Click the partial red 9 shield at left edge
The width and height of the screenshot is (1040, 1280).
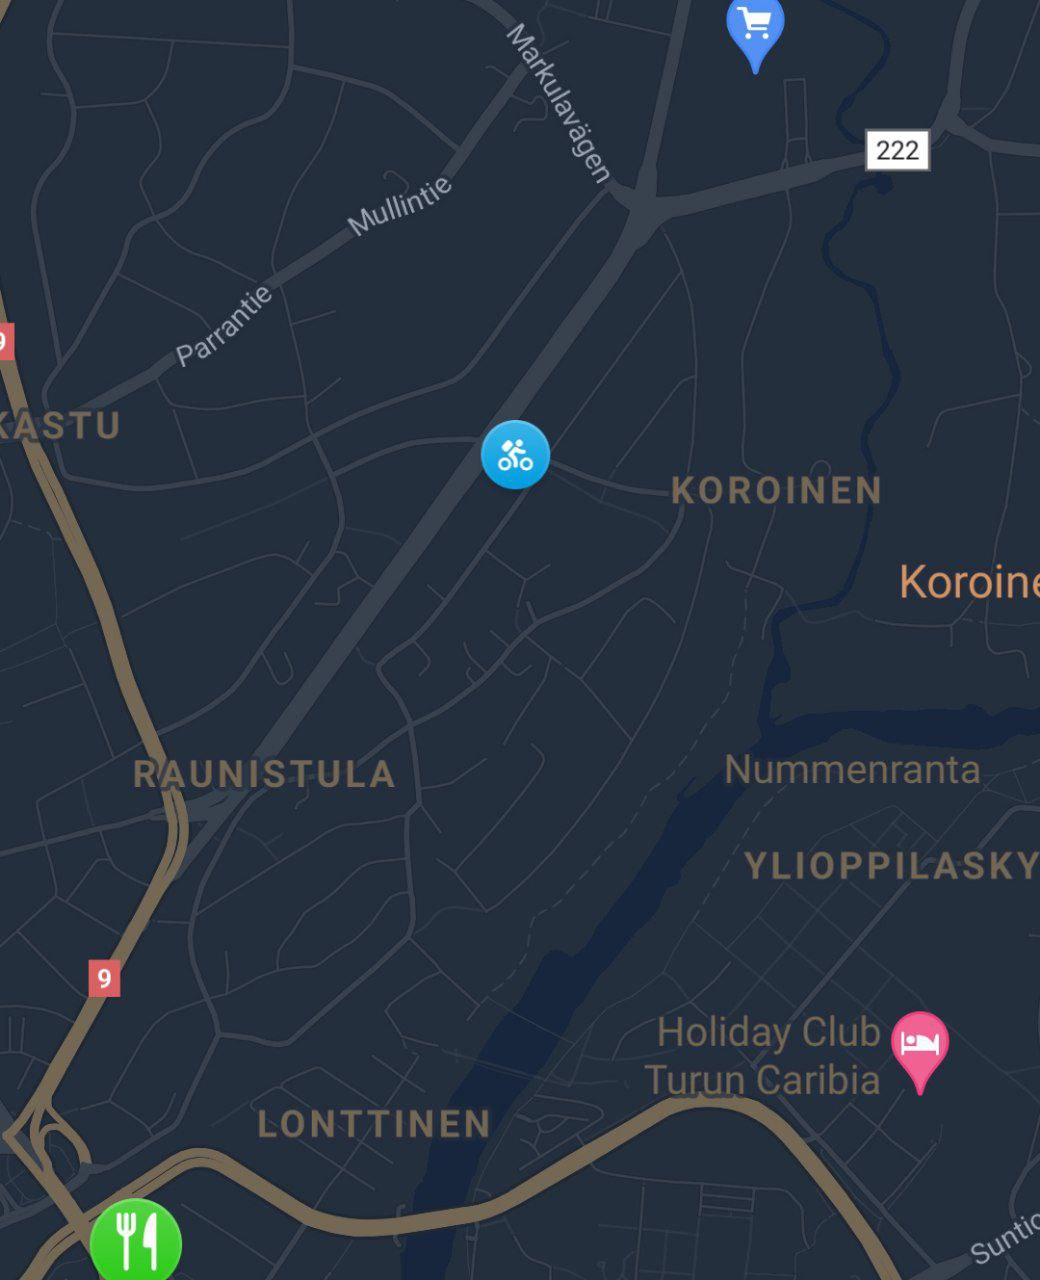pyautogui.click(x=6, y=341)
